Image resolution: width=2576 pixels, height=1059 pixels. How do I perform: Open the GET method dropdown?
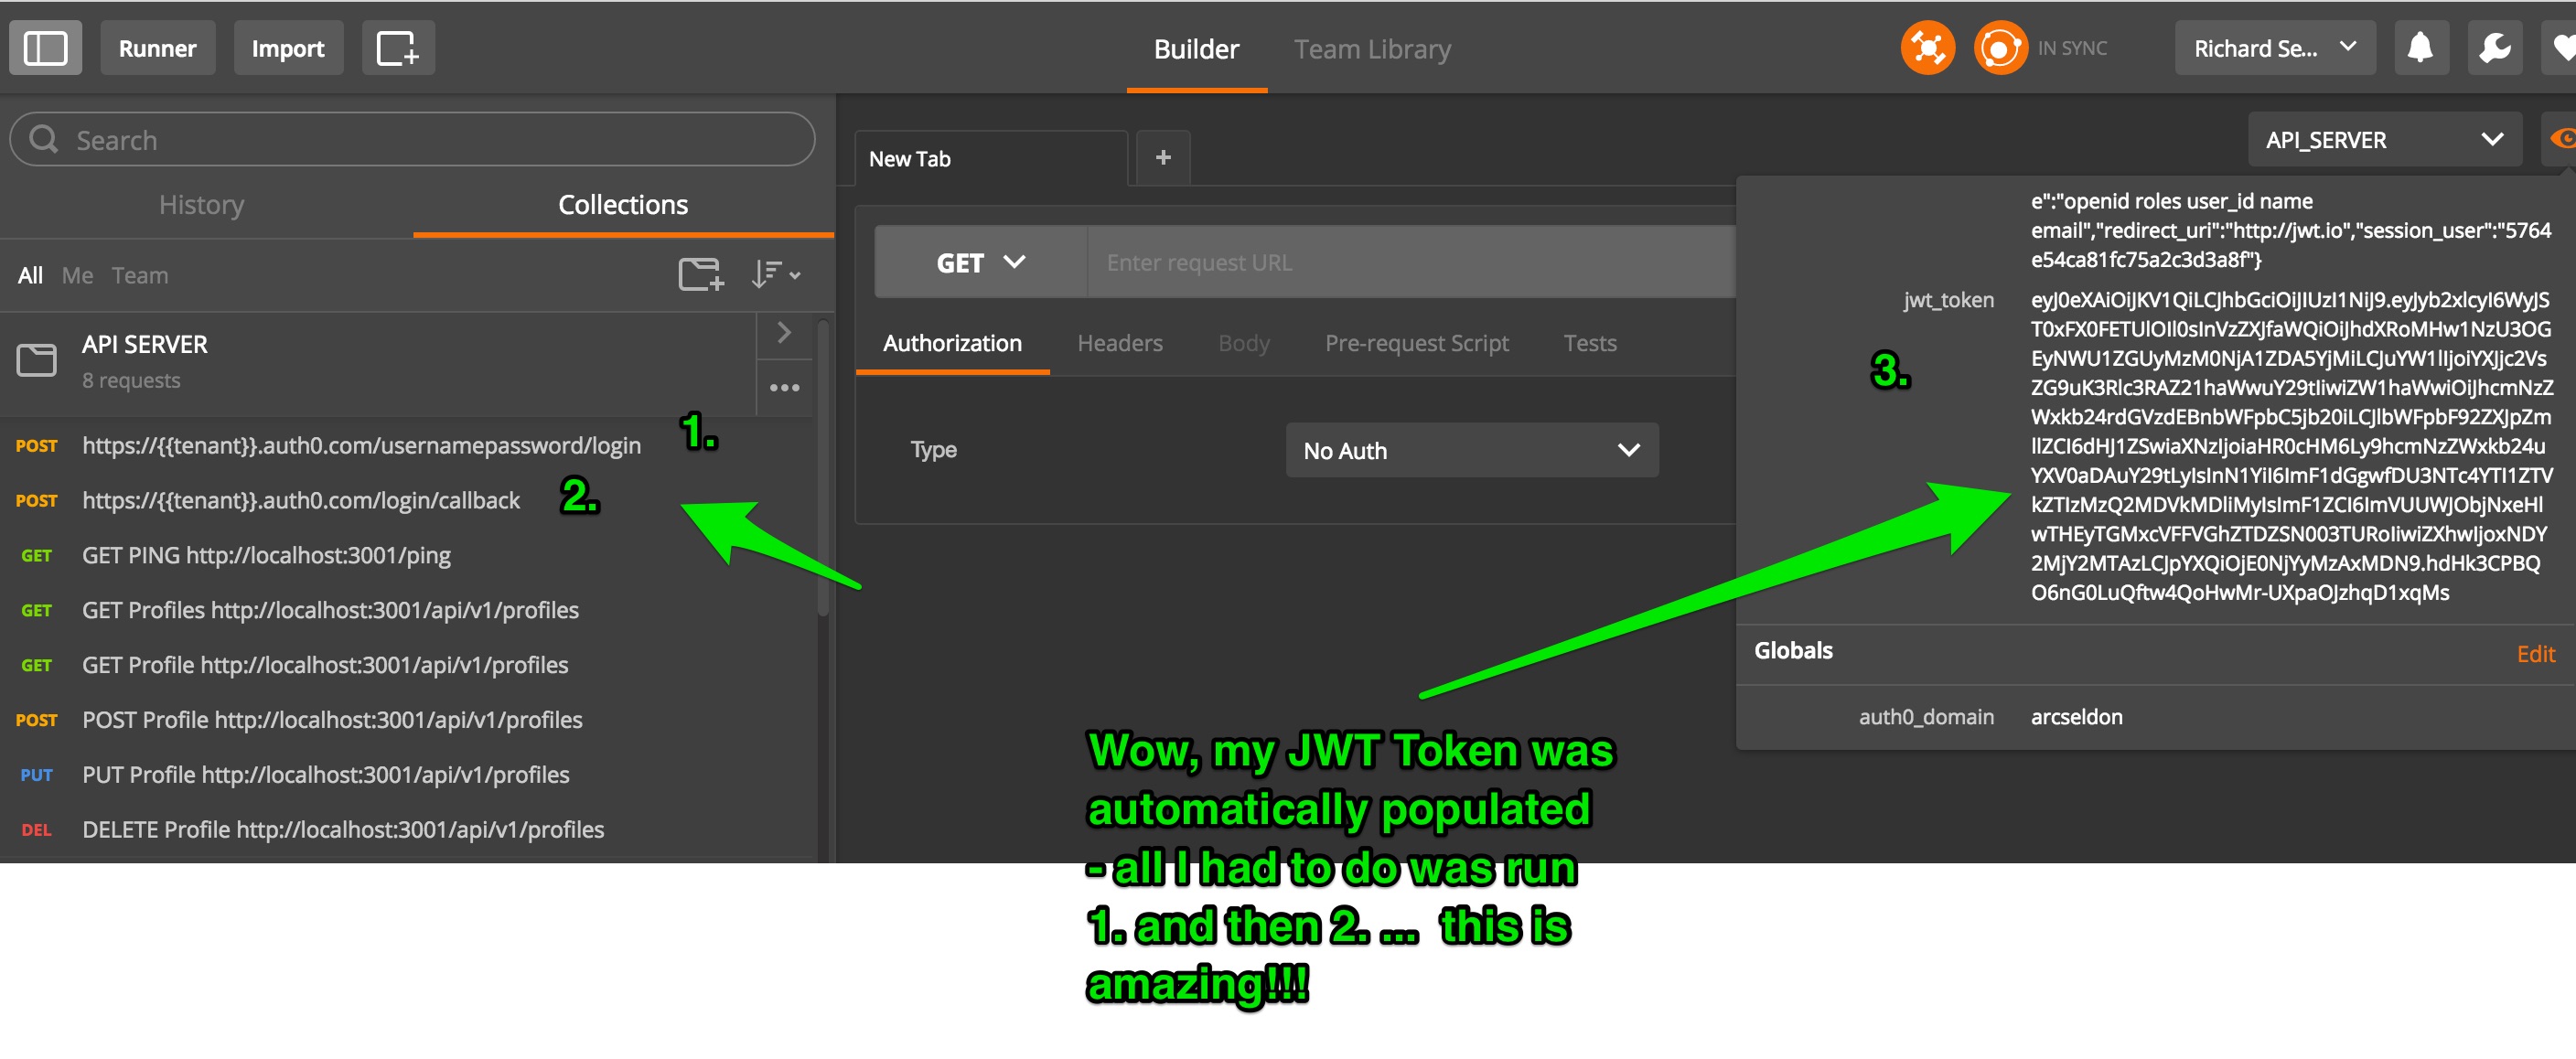[x=980, y=262]
